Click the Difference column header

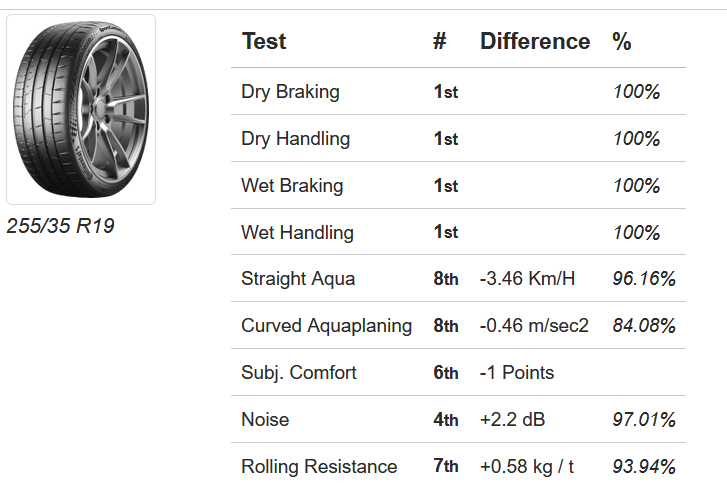(535, 42)
